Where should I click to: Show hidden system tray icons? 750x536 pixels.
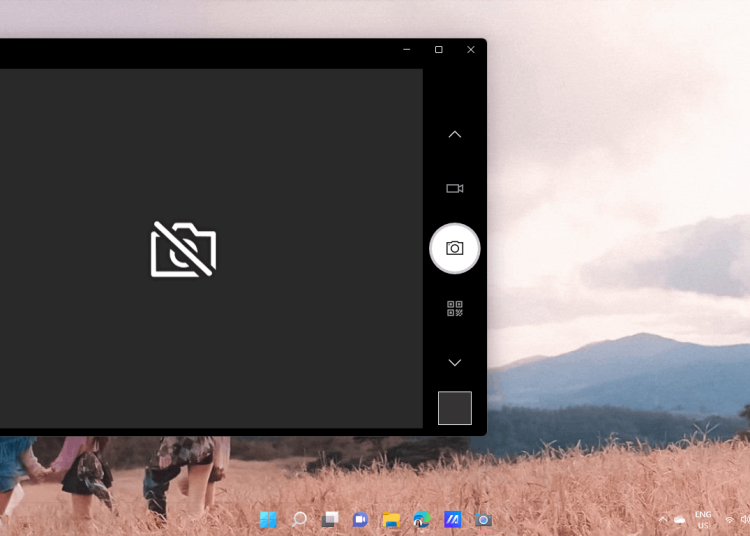coord(662,519)
